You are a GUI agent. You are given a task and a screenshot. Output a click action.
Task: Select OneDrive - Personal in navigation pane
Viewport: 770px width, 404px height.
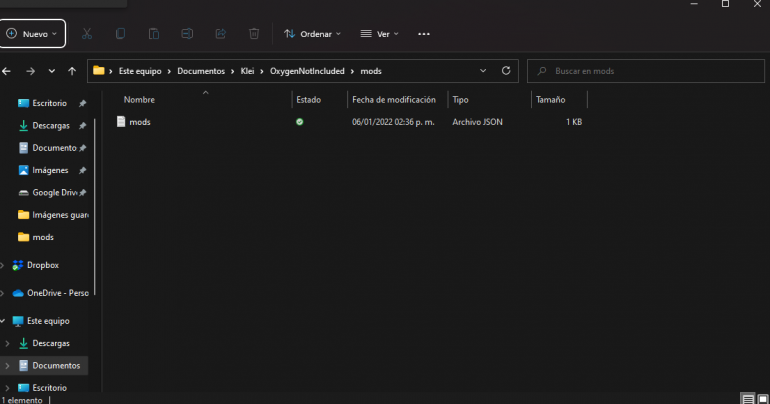pyautogui.click(x=57, y=293)
